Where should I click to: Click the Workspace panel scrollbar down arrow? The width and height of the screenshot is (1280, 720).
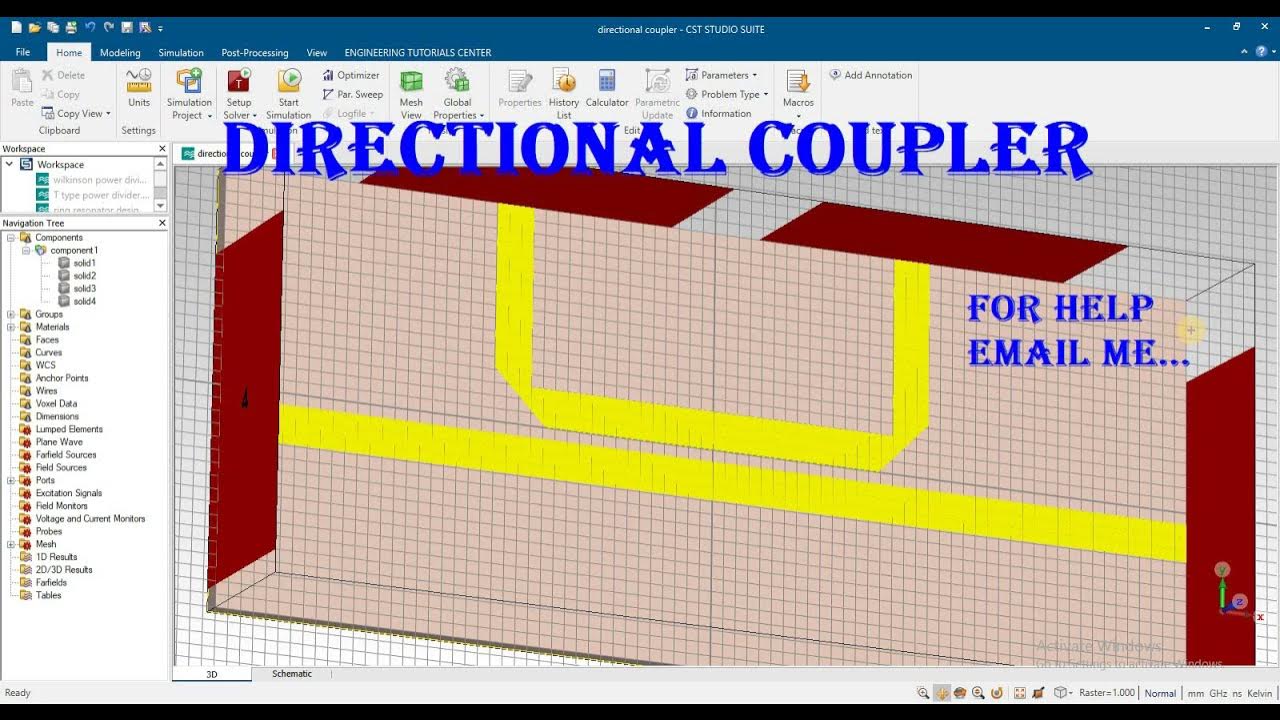point(160,205)
